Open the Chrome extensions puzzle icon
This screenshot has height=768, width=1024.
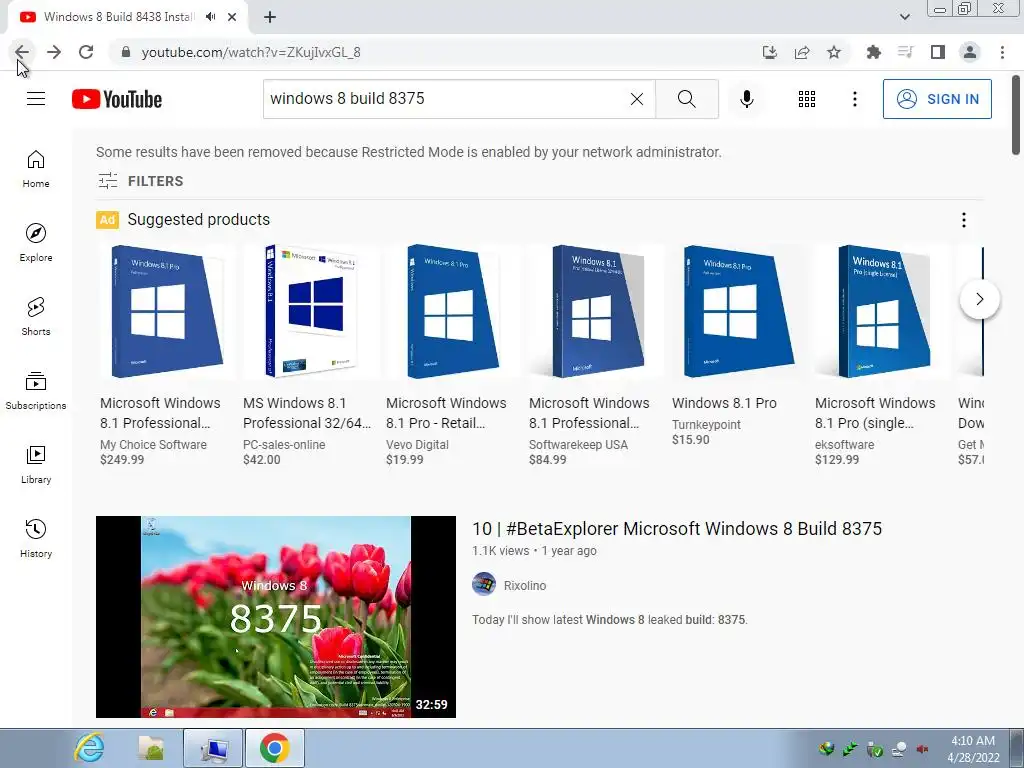click(873, 52)
